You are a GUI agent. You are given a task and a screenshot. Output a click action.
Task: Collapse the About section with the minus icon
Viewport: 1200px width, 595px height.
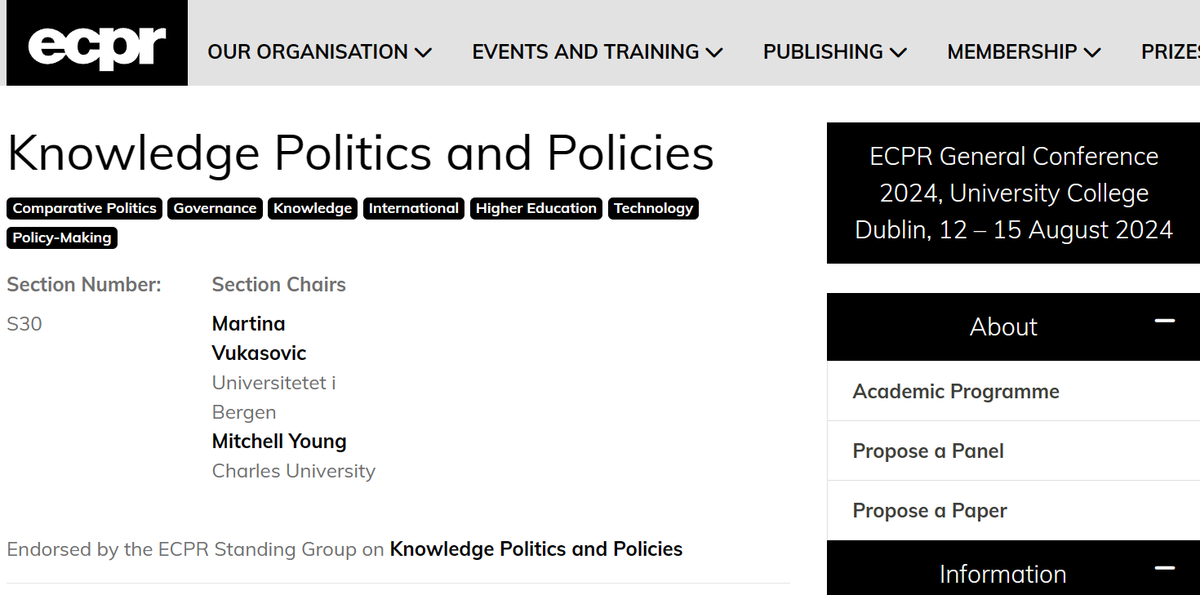1164,322
